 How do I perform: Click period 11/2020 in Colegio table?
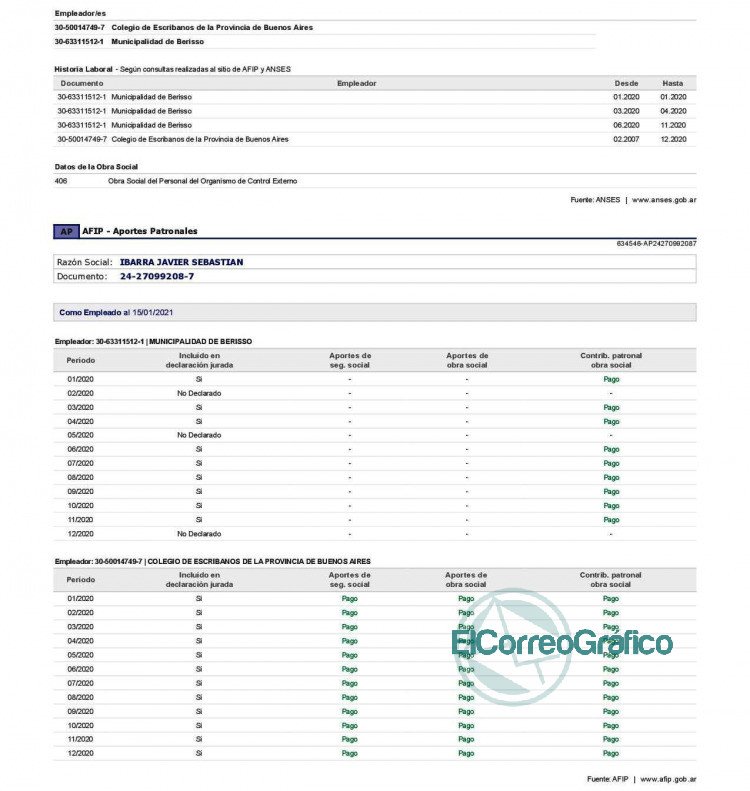click(x=81, y=740)
